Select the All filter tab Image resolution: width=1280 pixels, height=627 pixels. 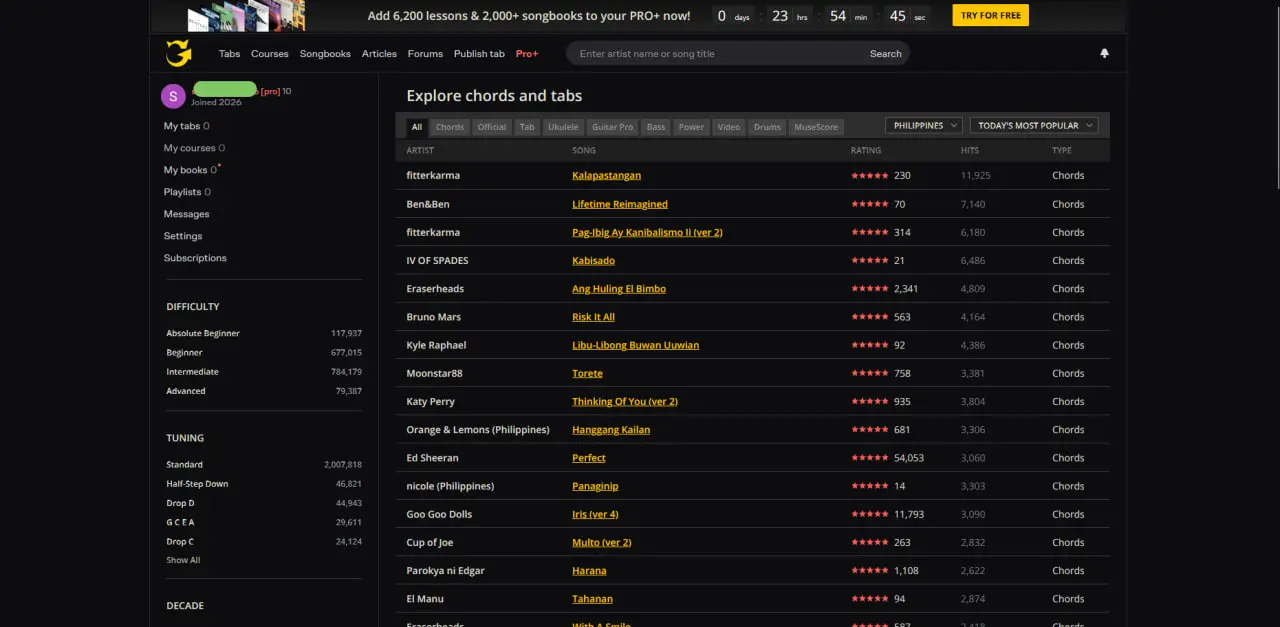point(417,127)
